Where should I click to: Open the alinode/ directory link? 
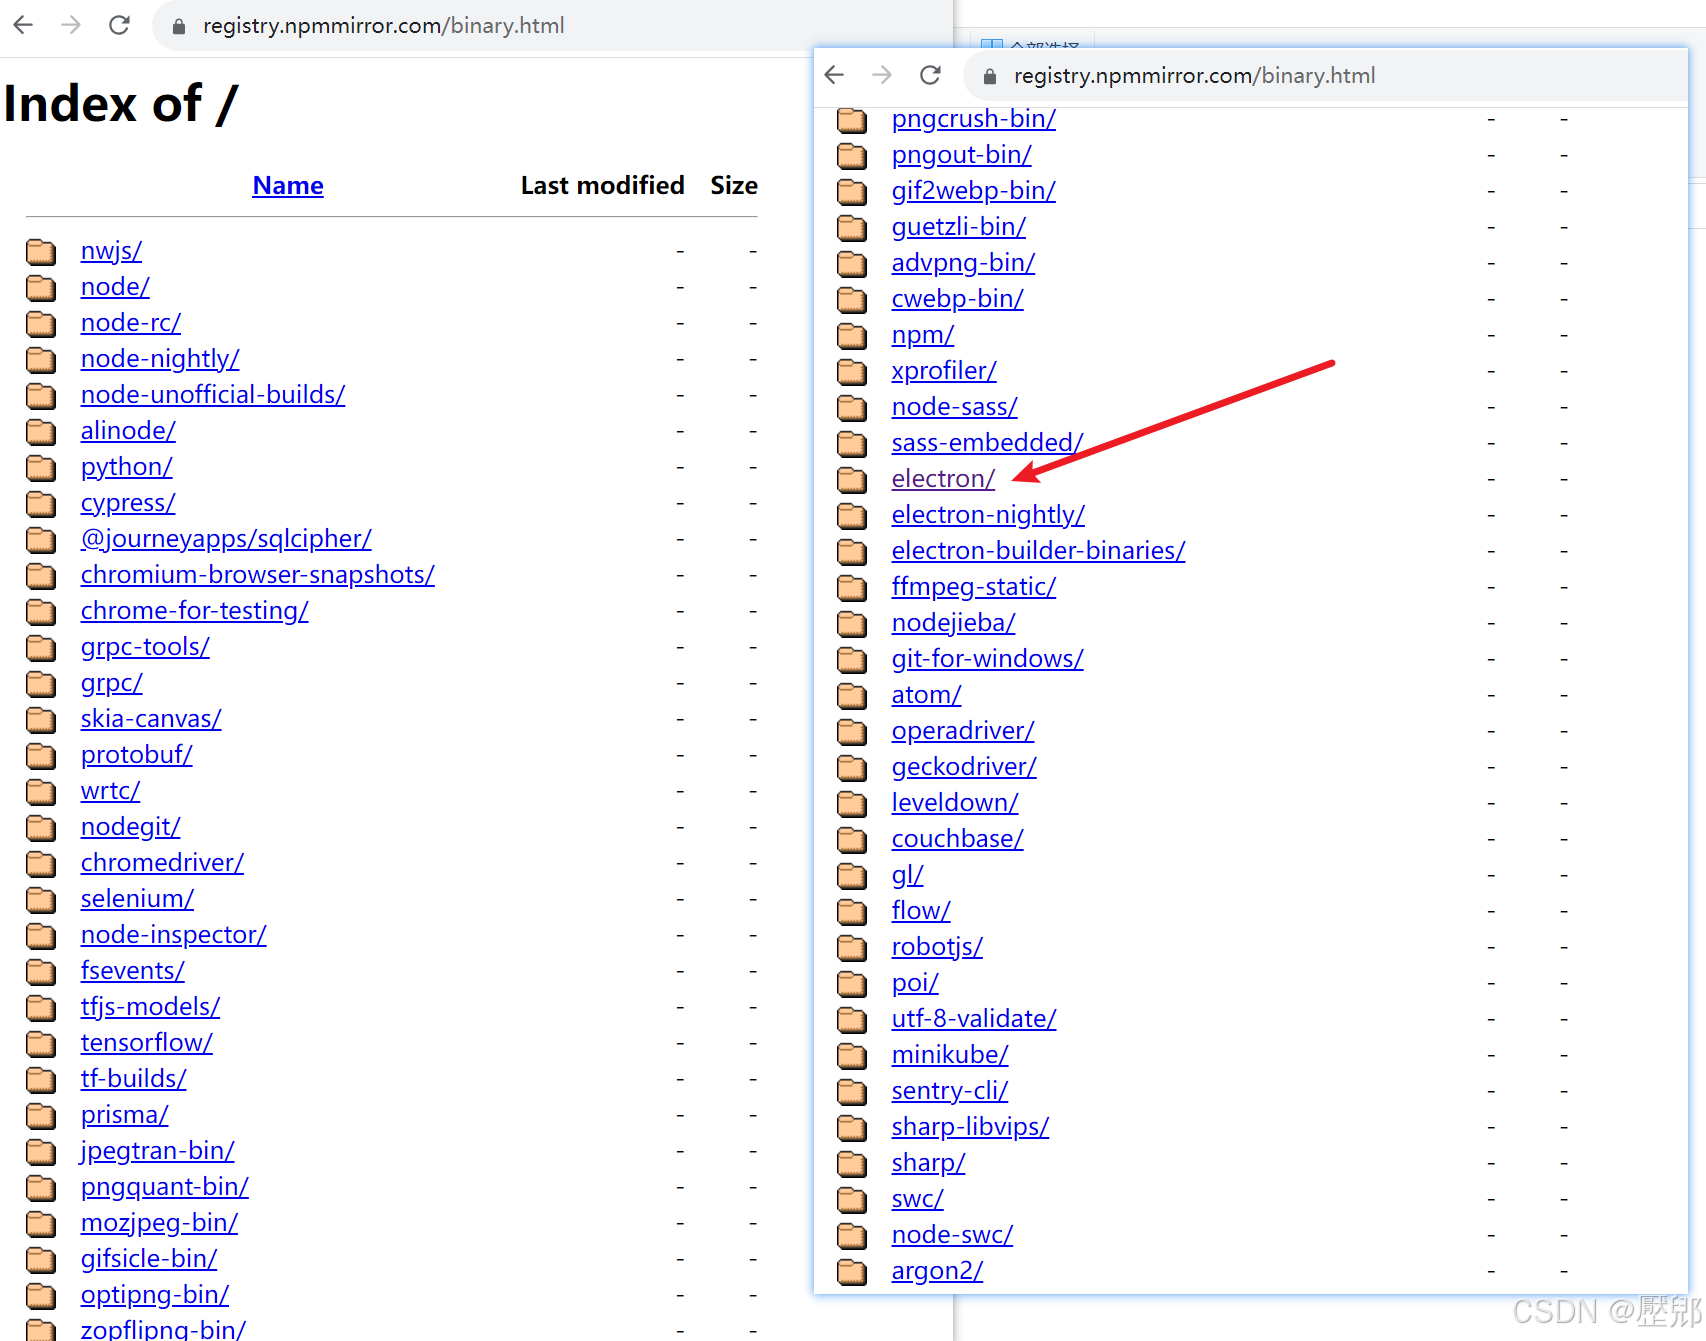pyautogui.click(x=128, y=431)
